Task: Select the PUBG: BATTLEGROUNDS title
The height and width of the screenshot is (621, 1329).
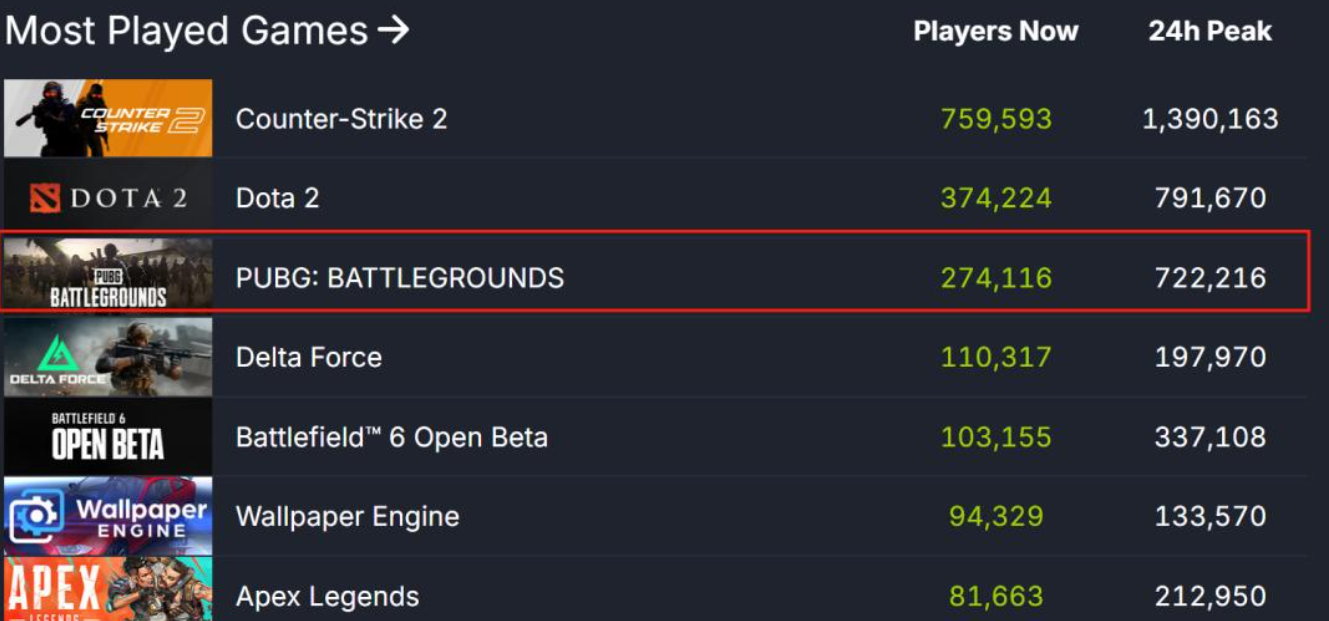Action: tap(400, 277)
